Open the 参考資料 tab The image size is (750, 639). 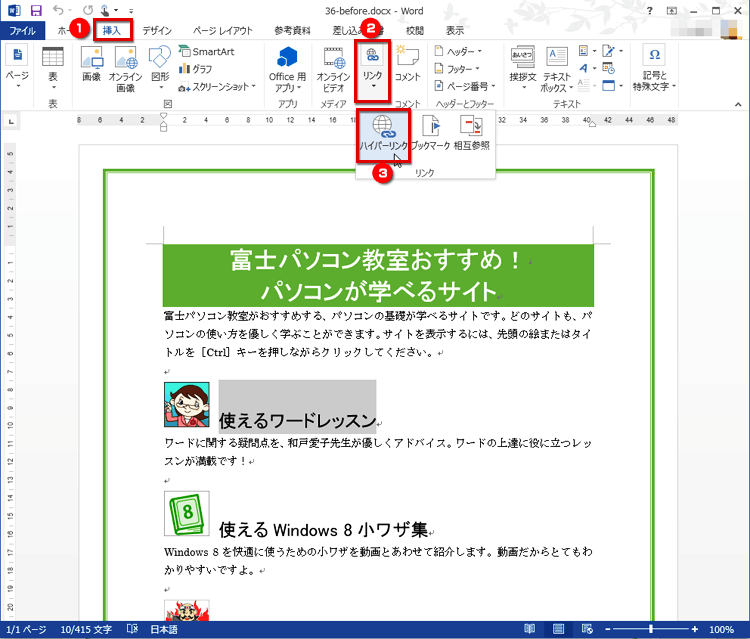292,31
